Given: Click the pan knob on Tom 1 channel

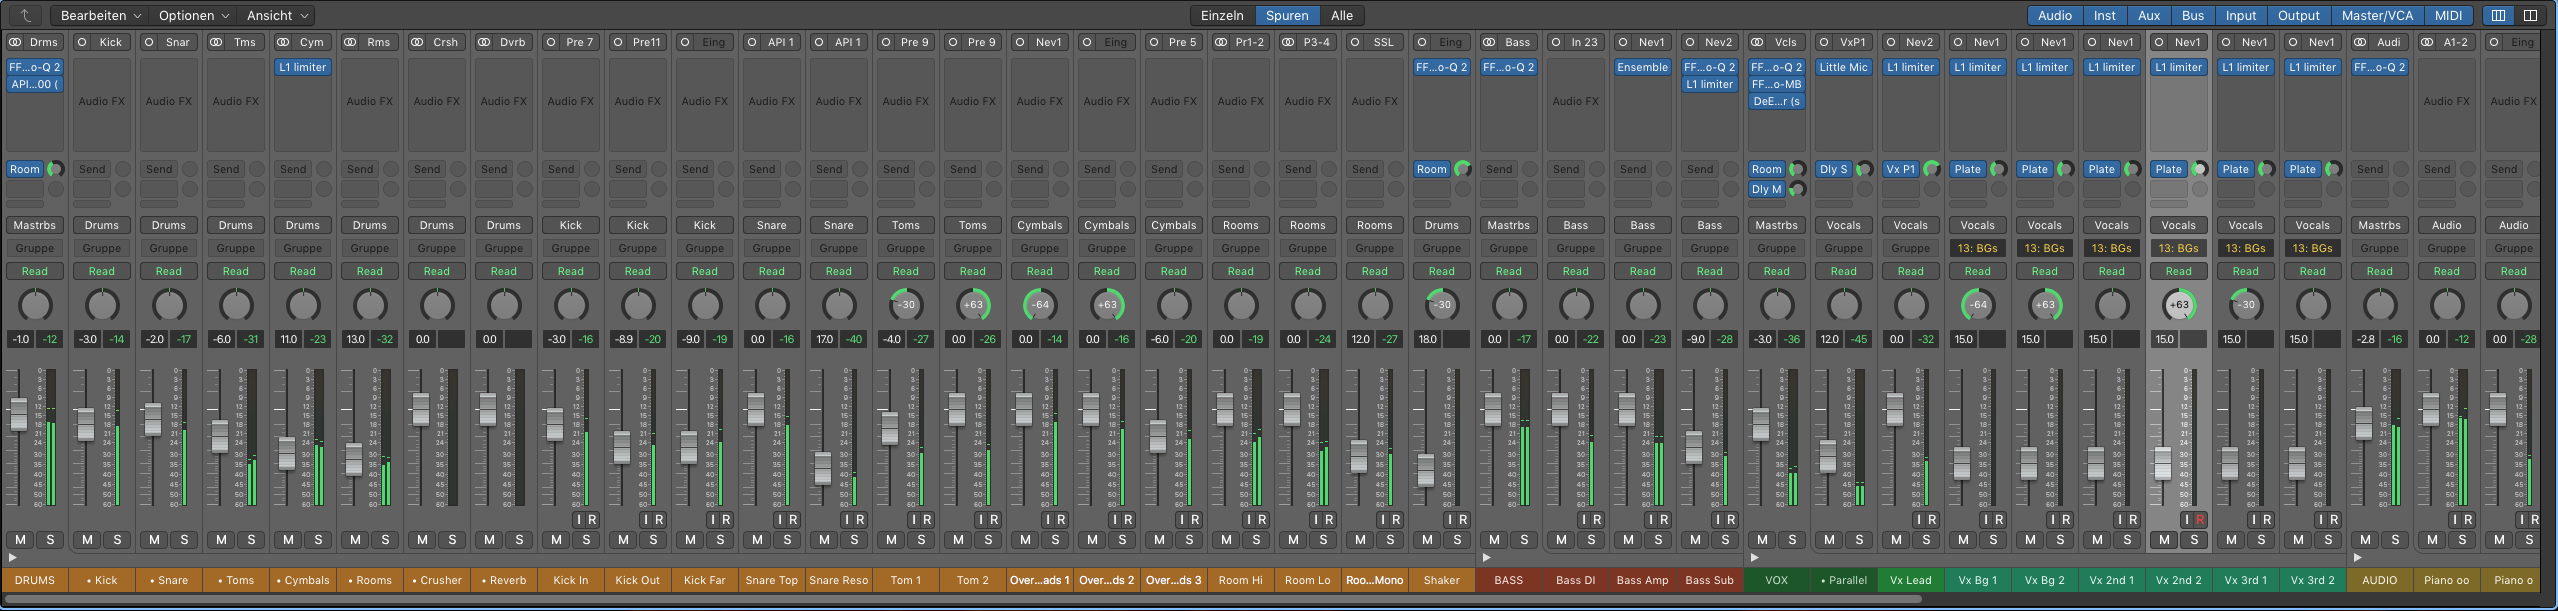Looking at the screenshot, I should point(905,305).
